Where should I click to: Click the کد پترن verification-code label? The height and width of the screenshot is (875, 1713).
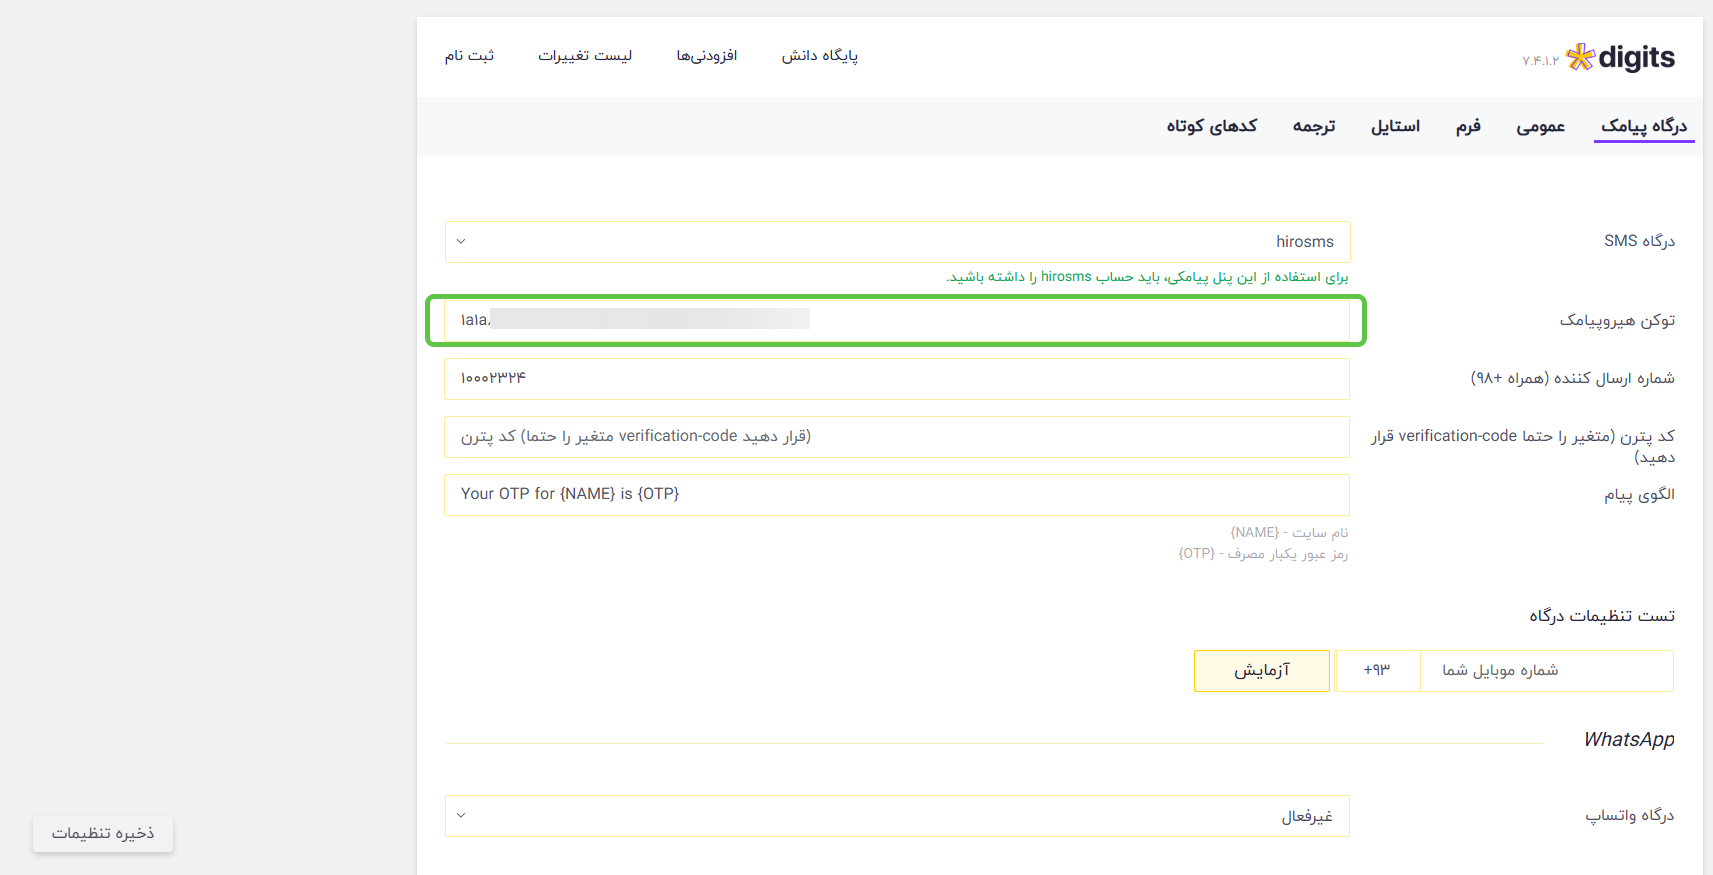pyautogui.click(x=1523, y=446)
